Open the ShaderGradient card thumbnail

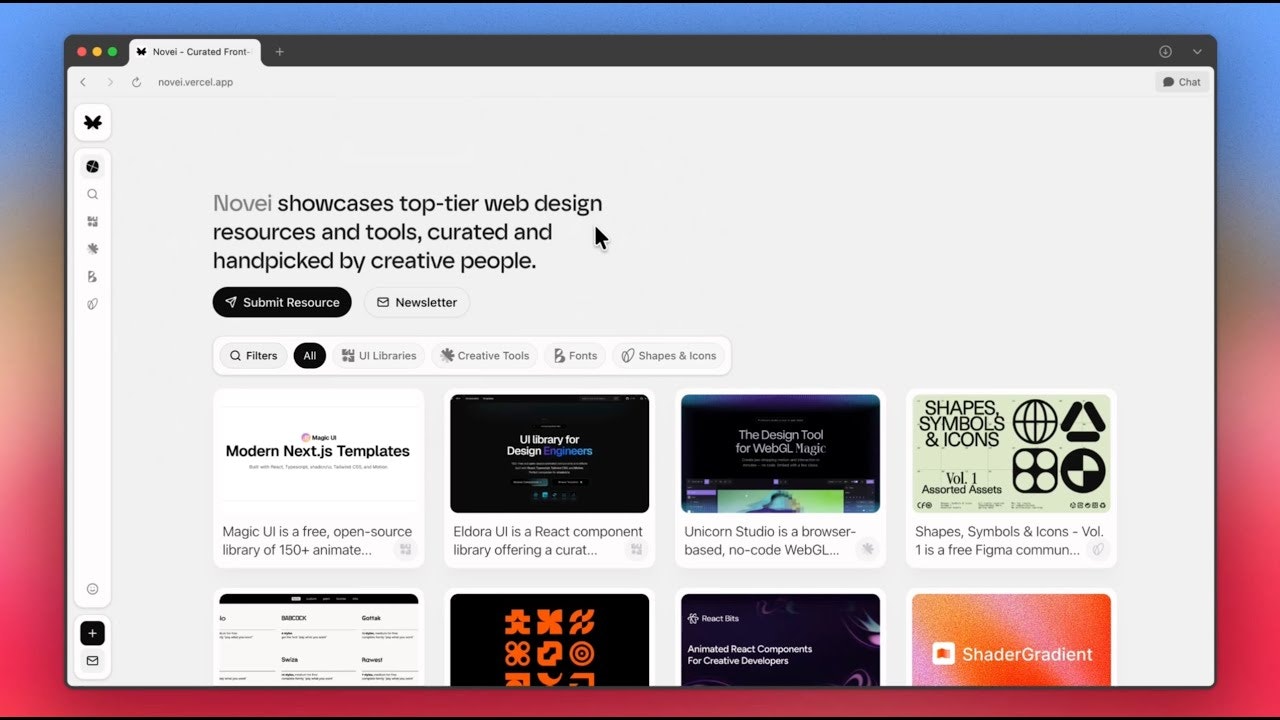[x=1012, y=640]
